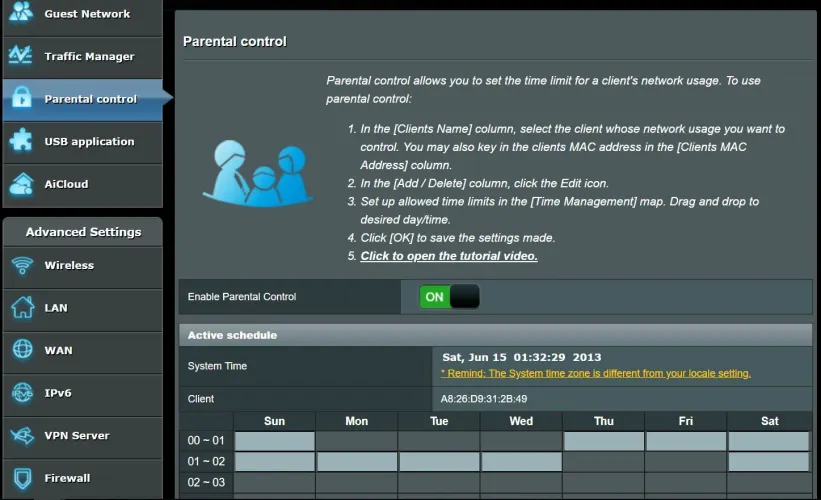Open Traffic Manager via its graph icon
The height and width of the screenshot is (500, 821).
click(22, 56)
